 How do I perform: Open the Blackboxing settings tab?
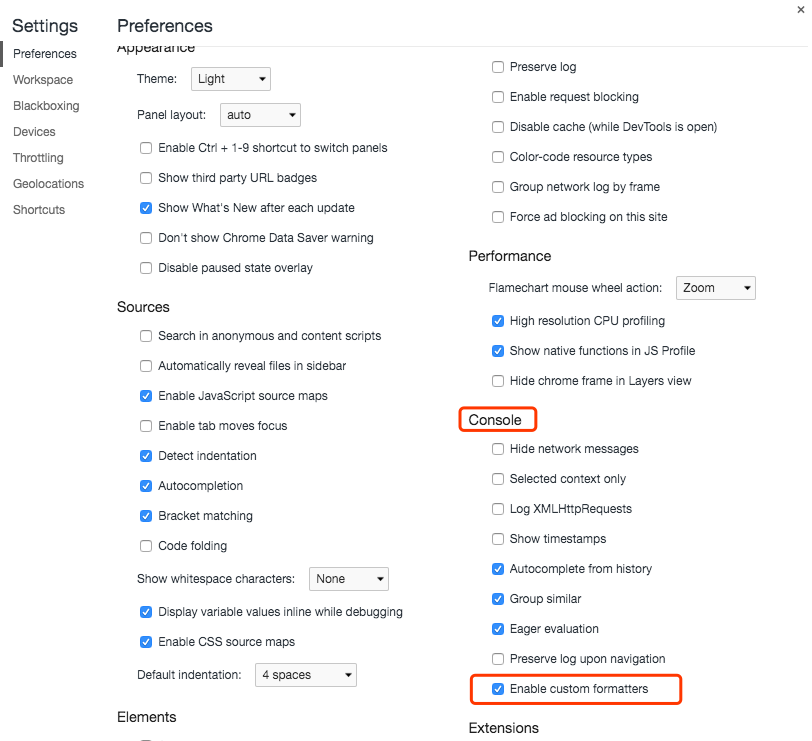(46, 106)
